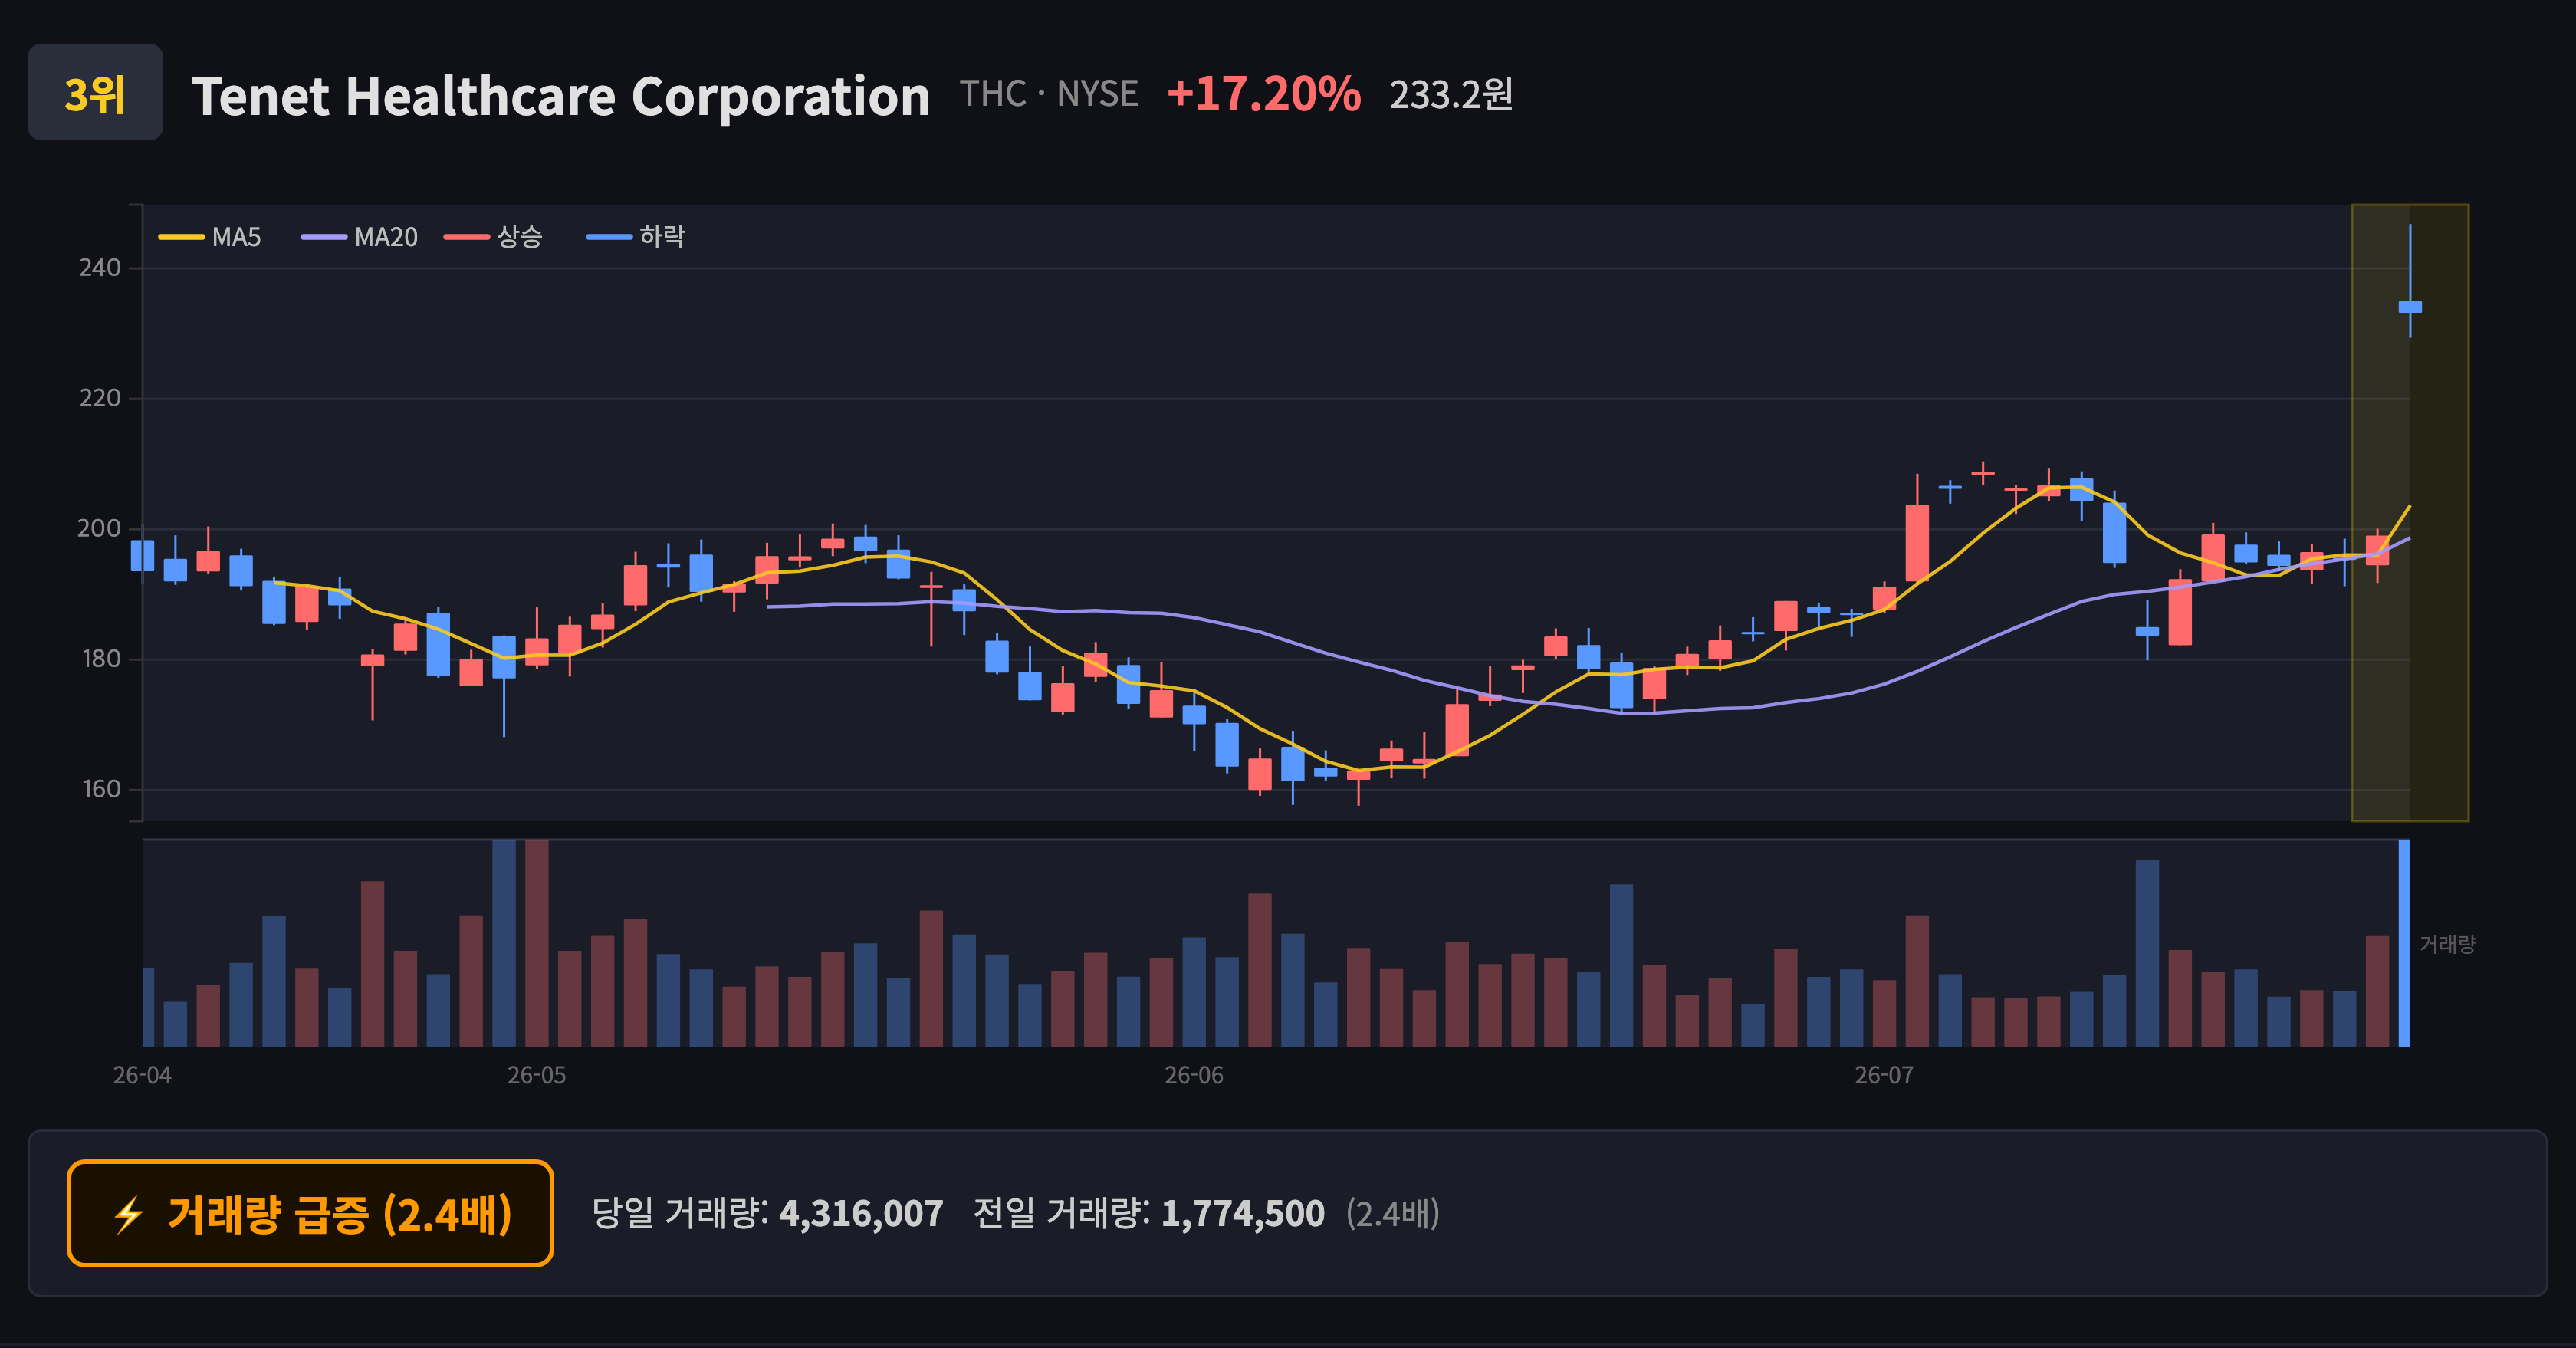
Task: Click the latest gap-up candlestick in highlighted zone
Action: point(2410,307)
